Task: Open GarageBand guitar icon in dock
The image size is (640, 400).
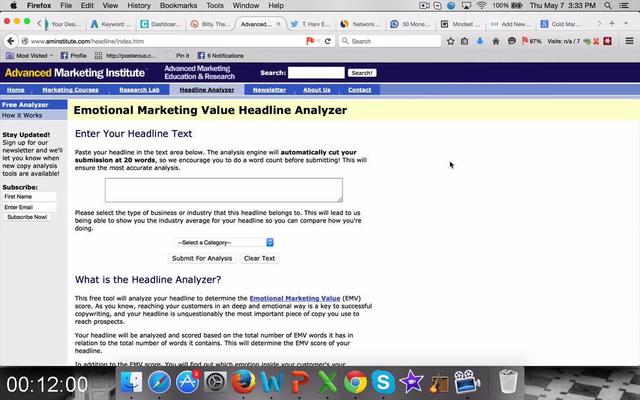Action: click(439, 382)
